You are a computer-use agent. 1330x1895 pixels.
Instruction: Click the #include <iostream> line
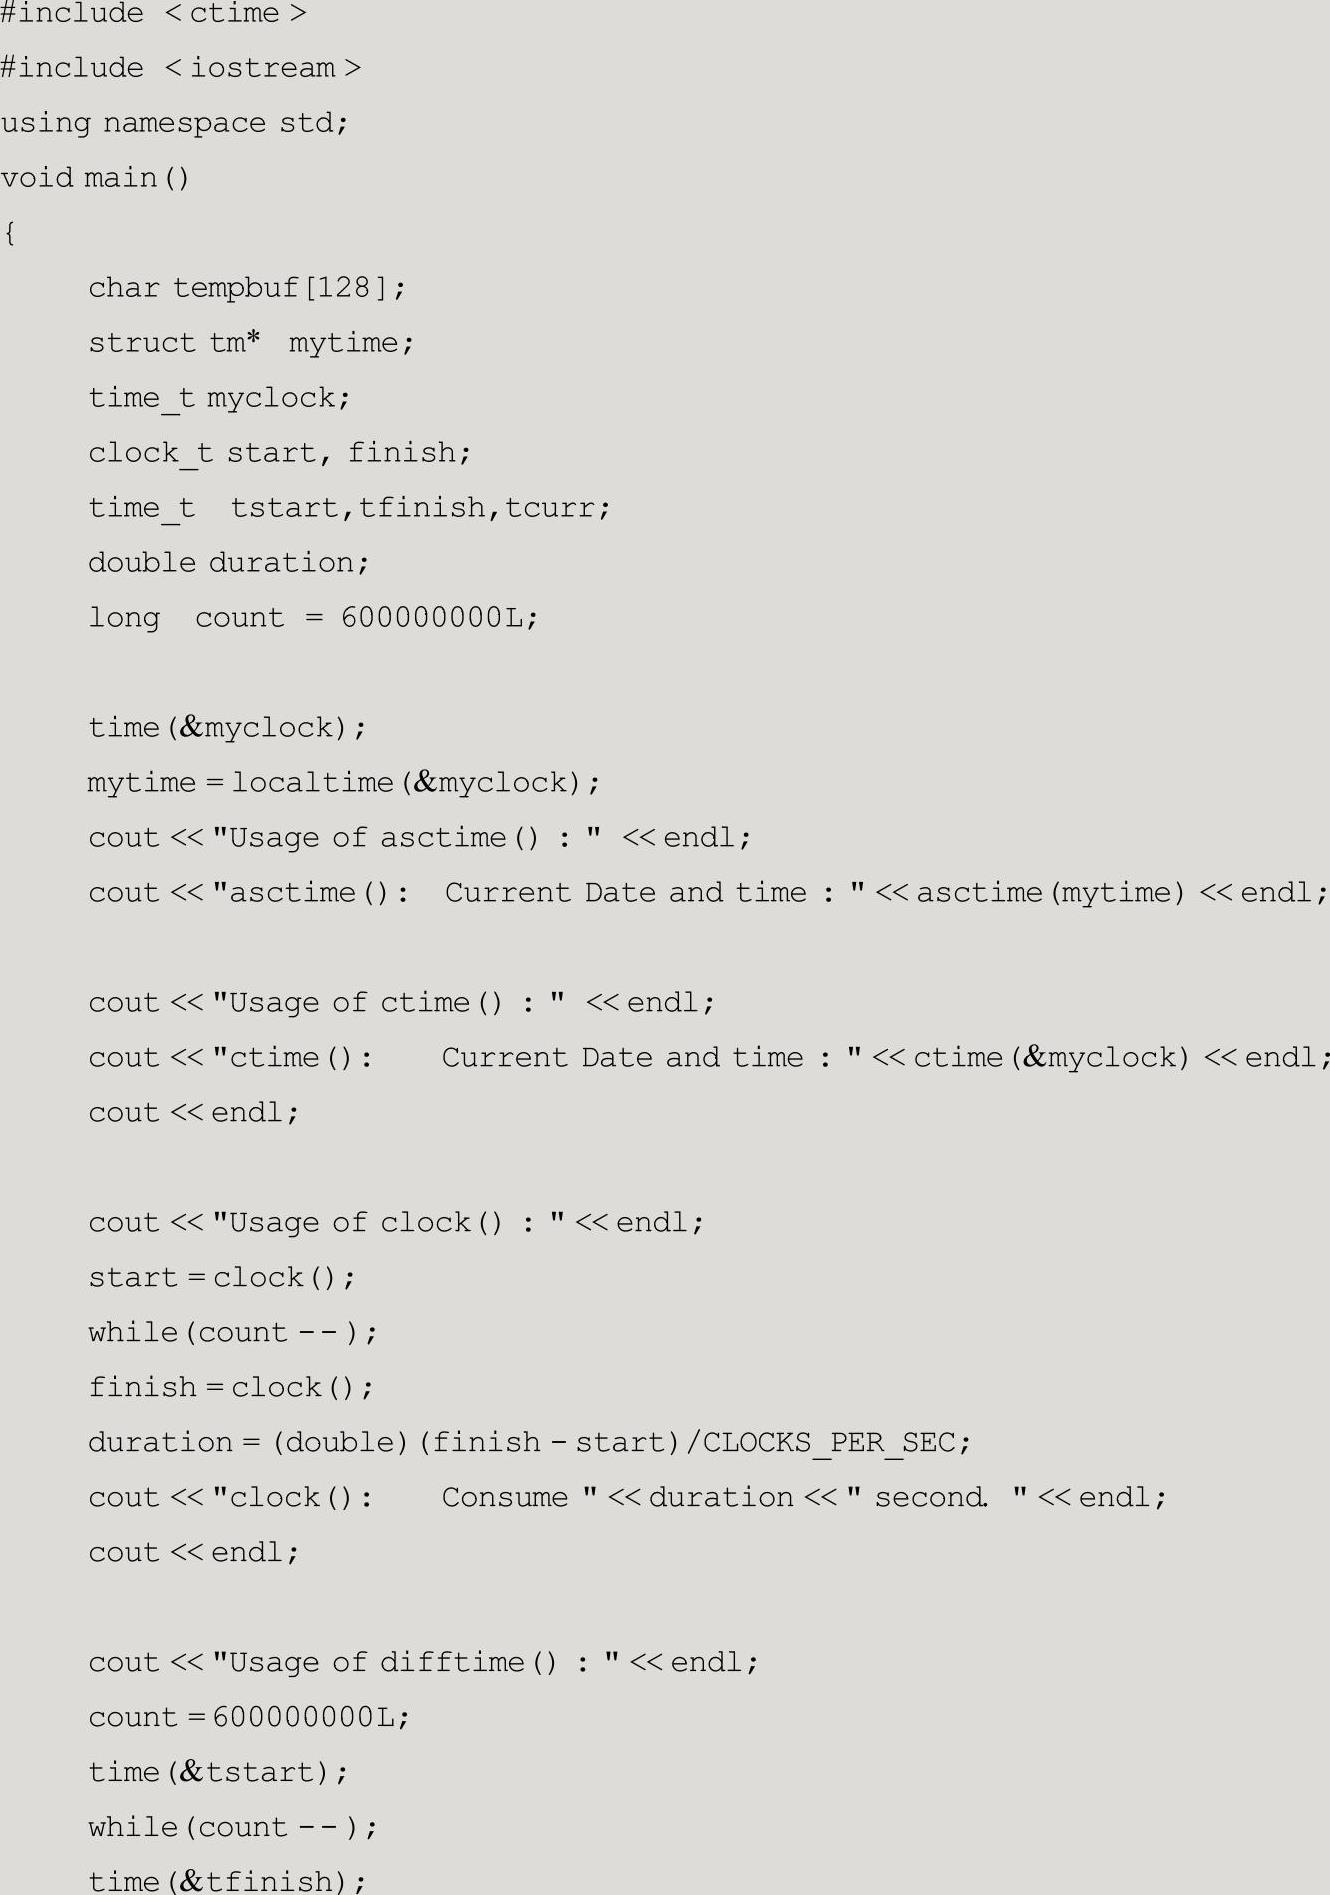pyautogui.click(x=180, y=68)
